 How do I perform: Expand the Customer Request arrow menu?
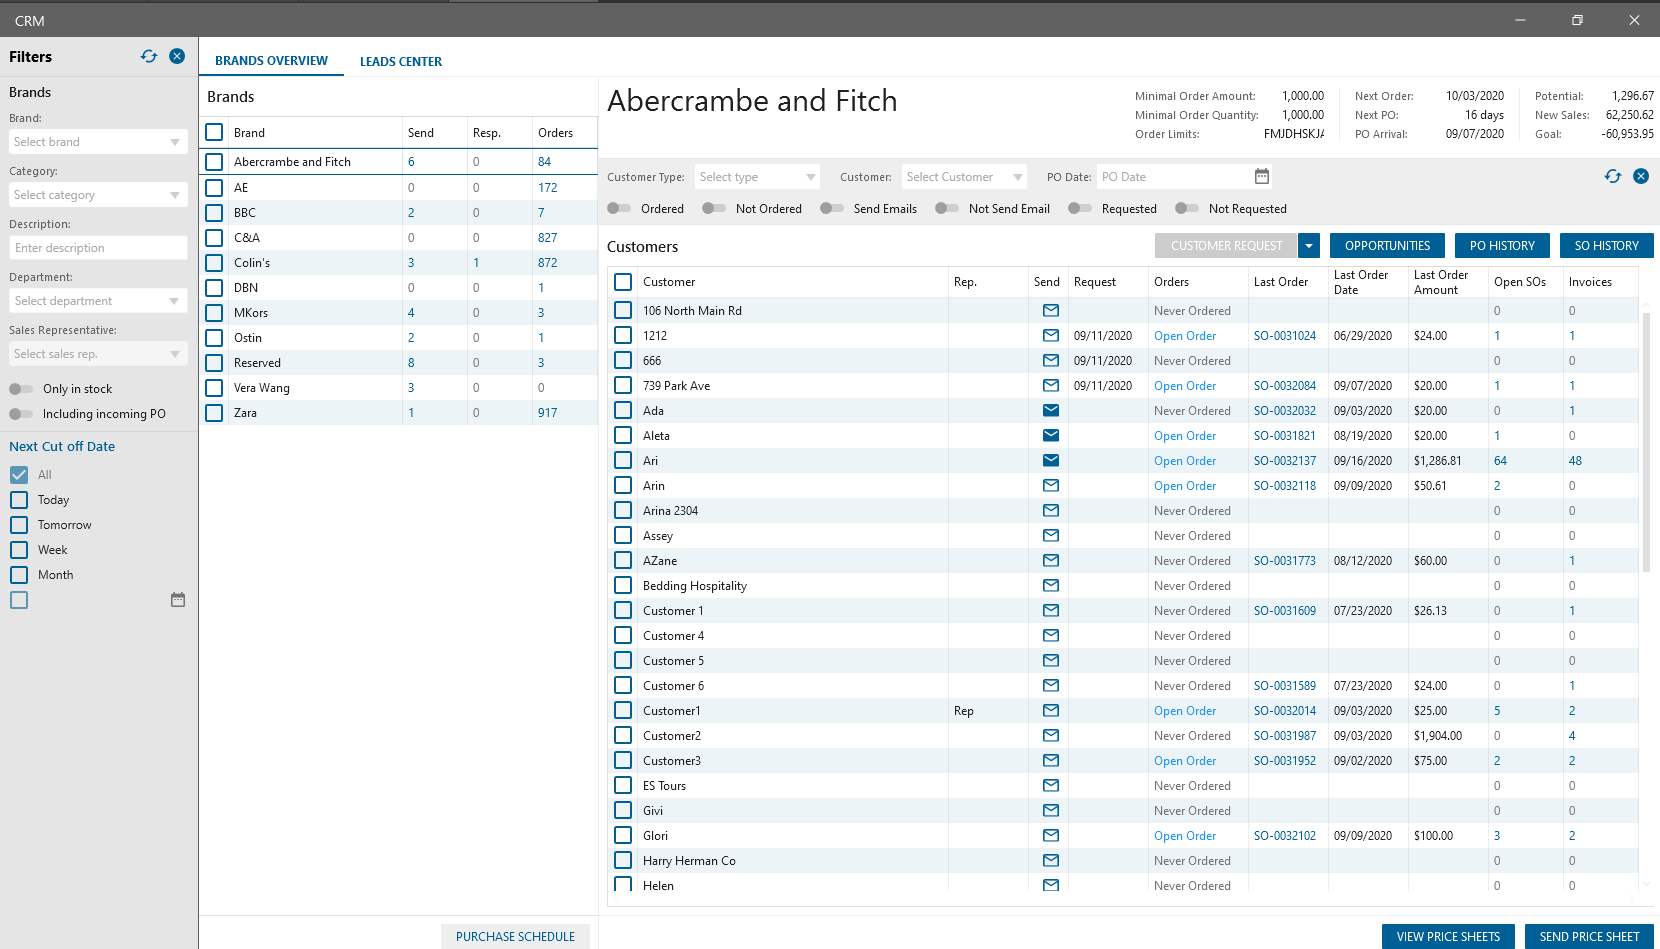1309,246
